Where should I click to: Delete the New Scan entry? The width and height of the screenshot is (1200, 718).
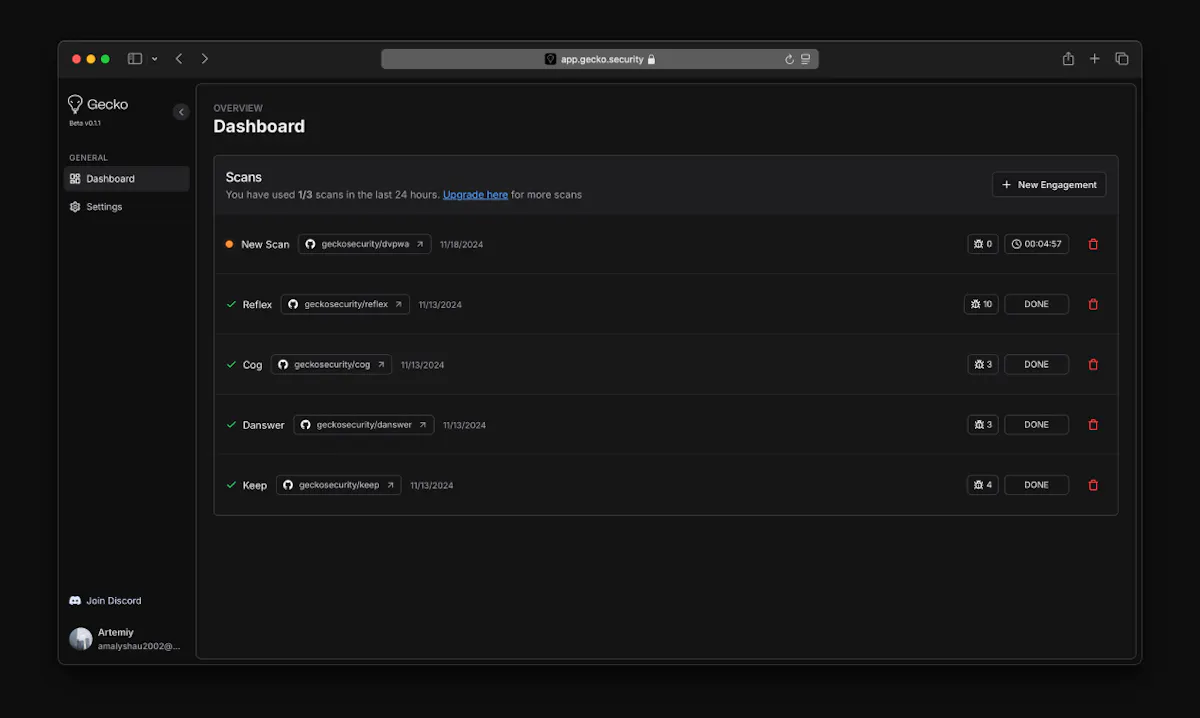point(1093,244)
